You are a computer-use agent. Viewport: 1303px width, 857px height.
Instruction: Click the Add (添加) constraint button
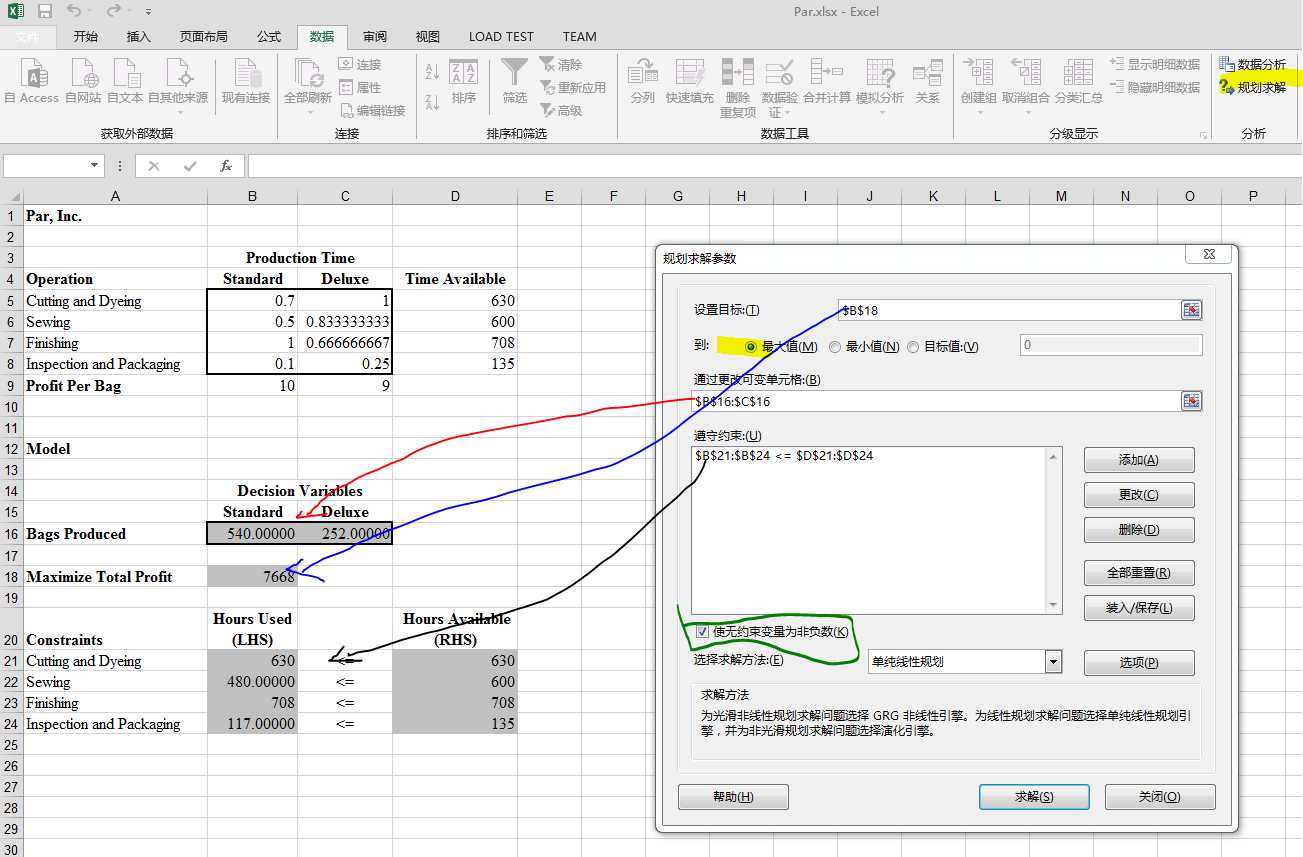(x=1139, y=460)
